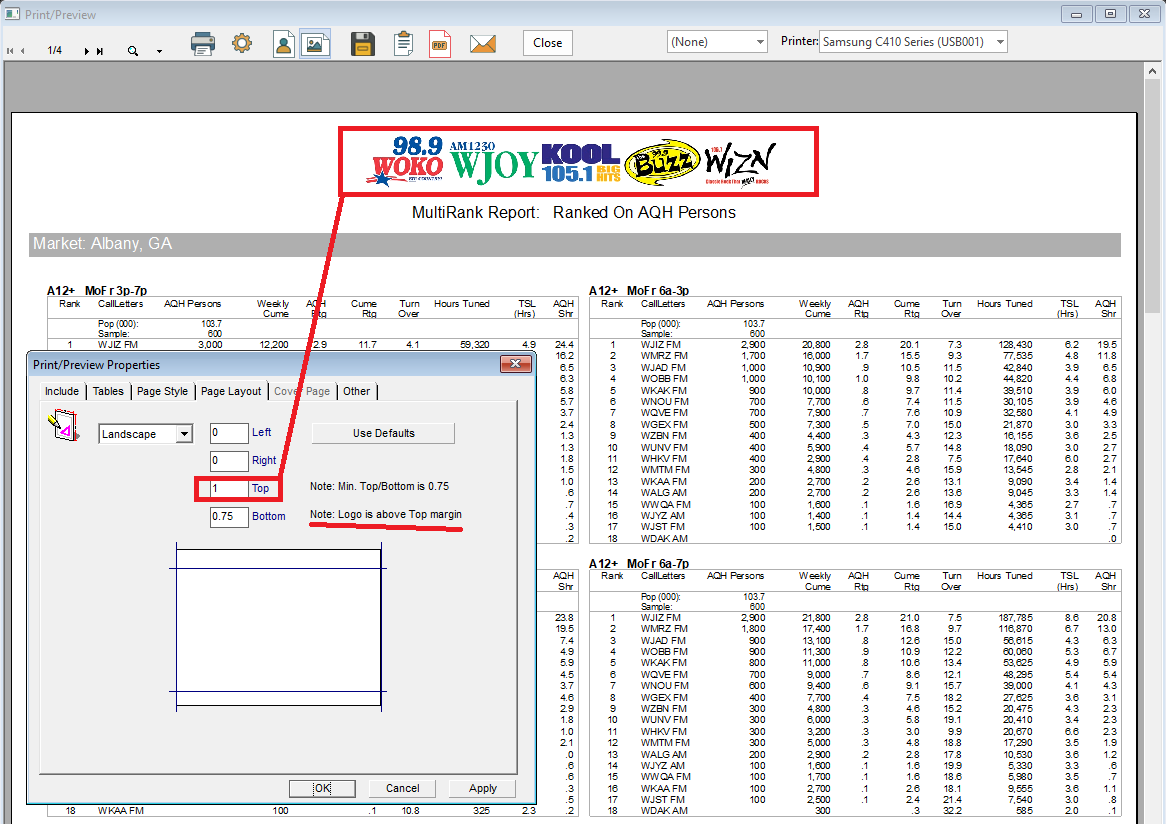
Task: Open the Printer selection dropdown
Action: tap(913, 42)
